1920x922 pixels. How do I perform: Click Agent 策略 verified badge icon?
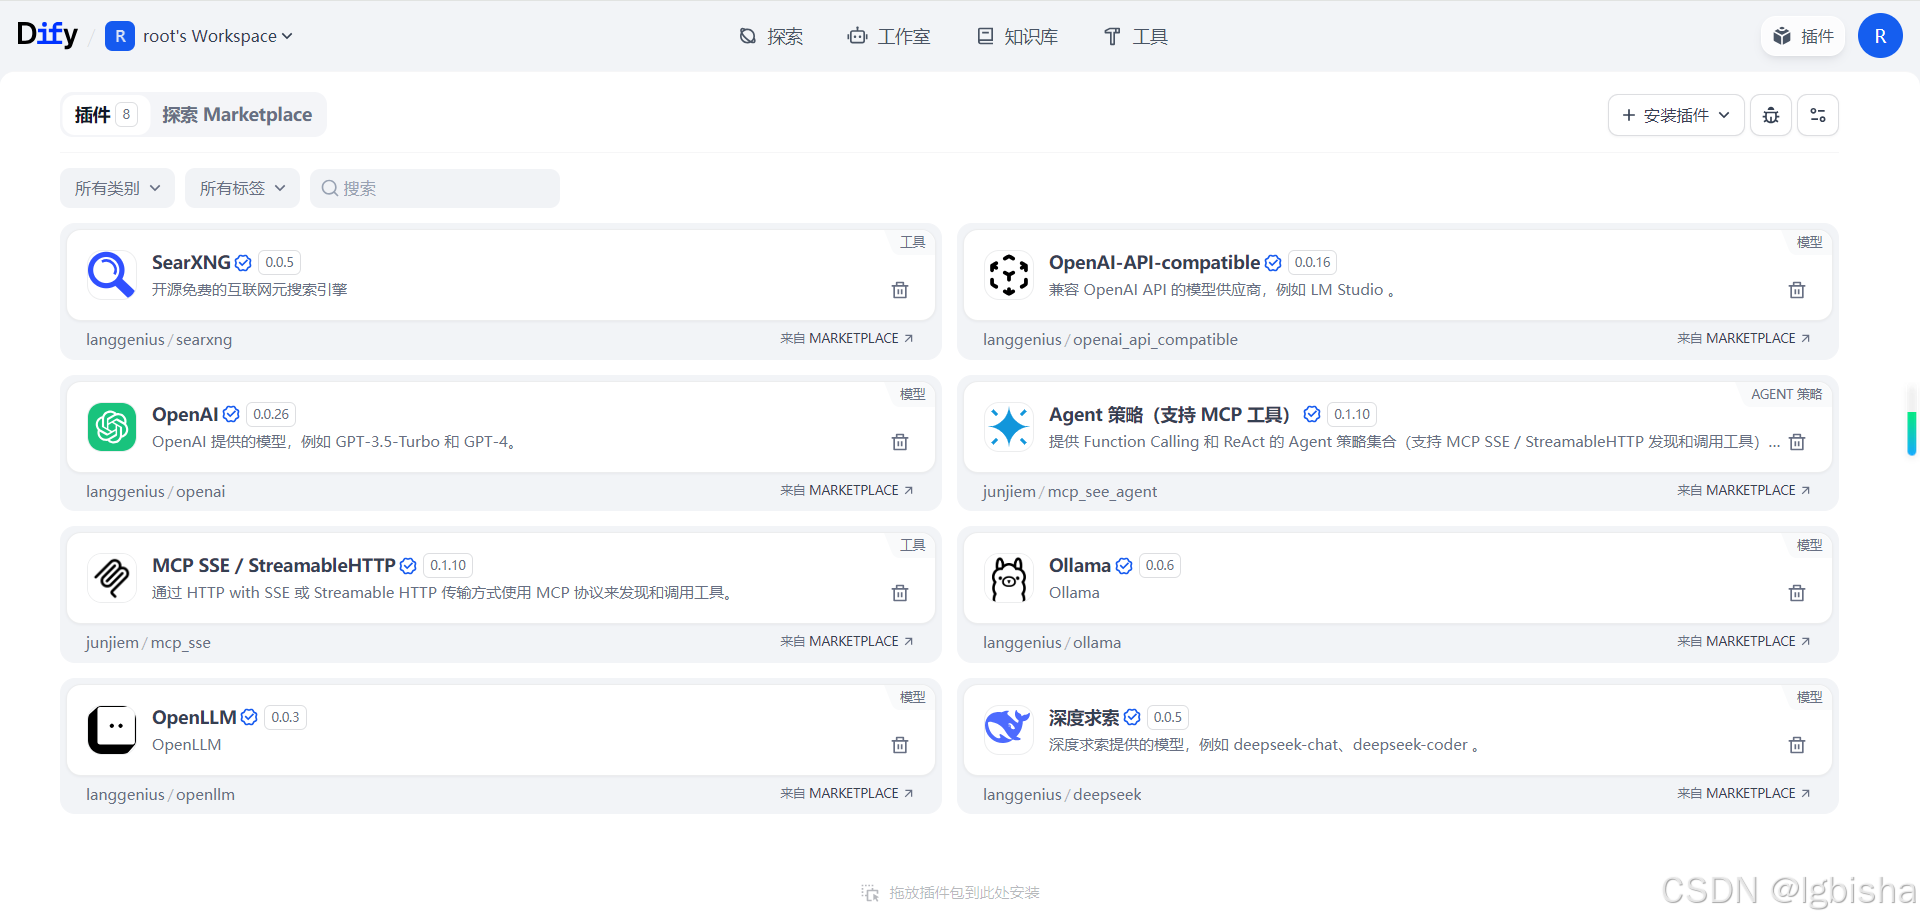click(1312, 414)
